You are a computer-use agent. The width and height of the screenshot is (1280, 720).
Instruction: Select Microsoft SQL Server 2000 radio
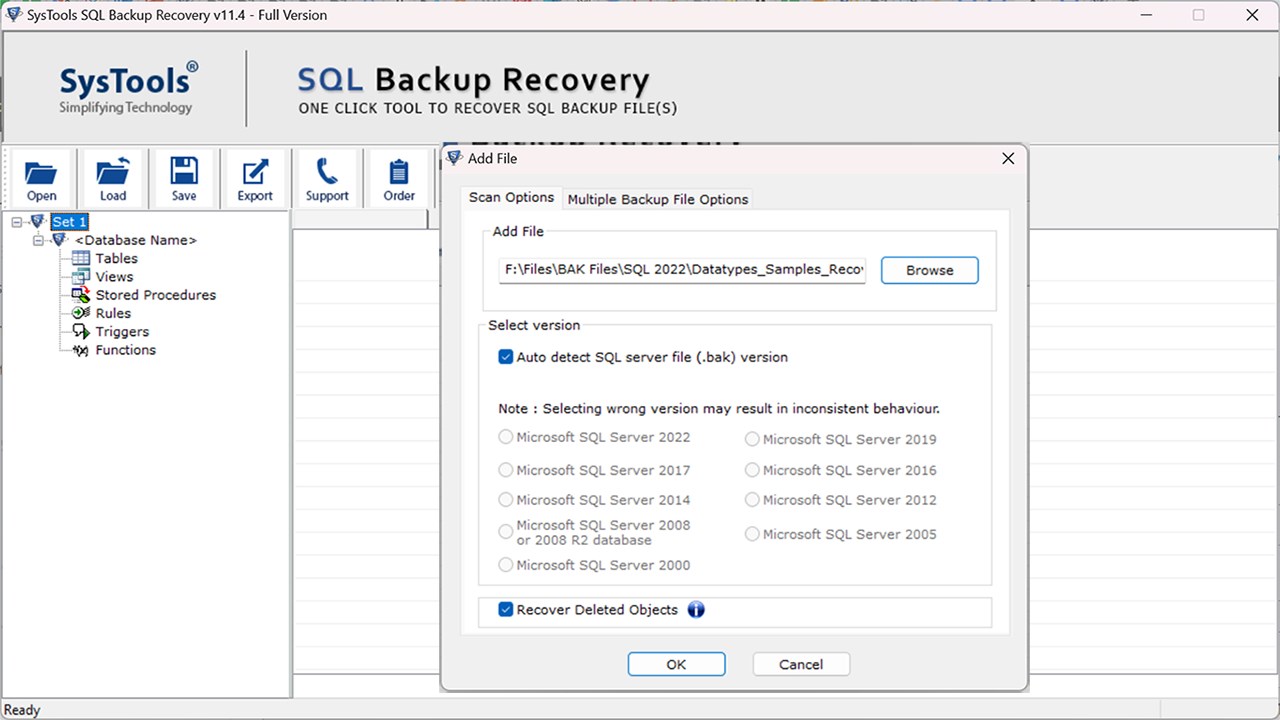pyautogui.click(x=506, y=565)
